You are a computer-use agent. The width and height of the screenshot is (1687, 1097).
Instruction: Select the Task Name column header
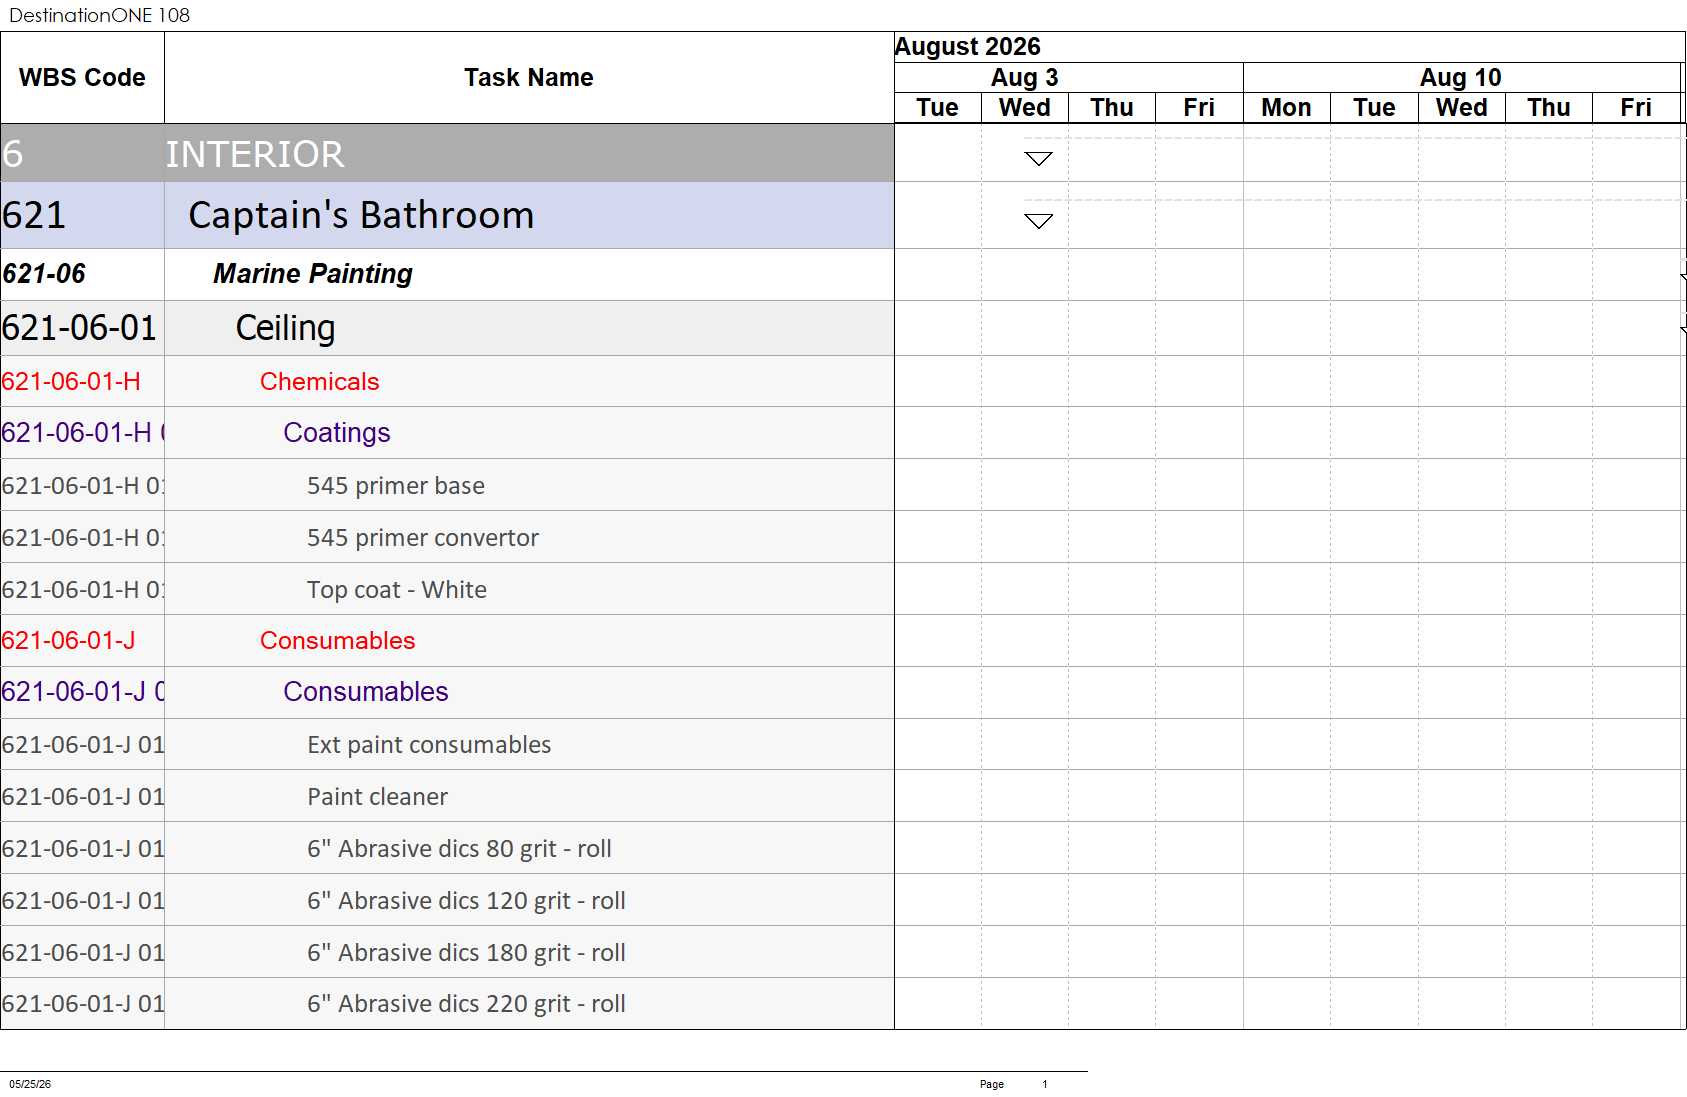(529, 78)
